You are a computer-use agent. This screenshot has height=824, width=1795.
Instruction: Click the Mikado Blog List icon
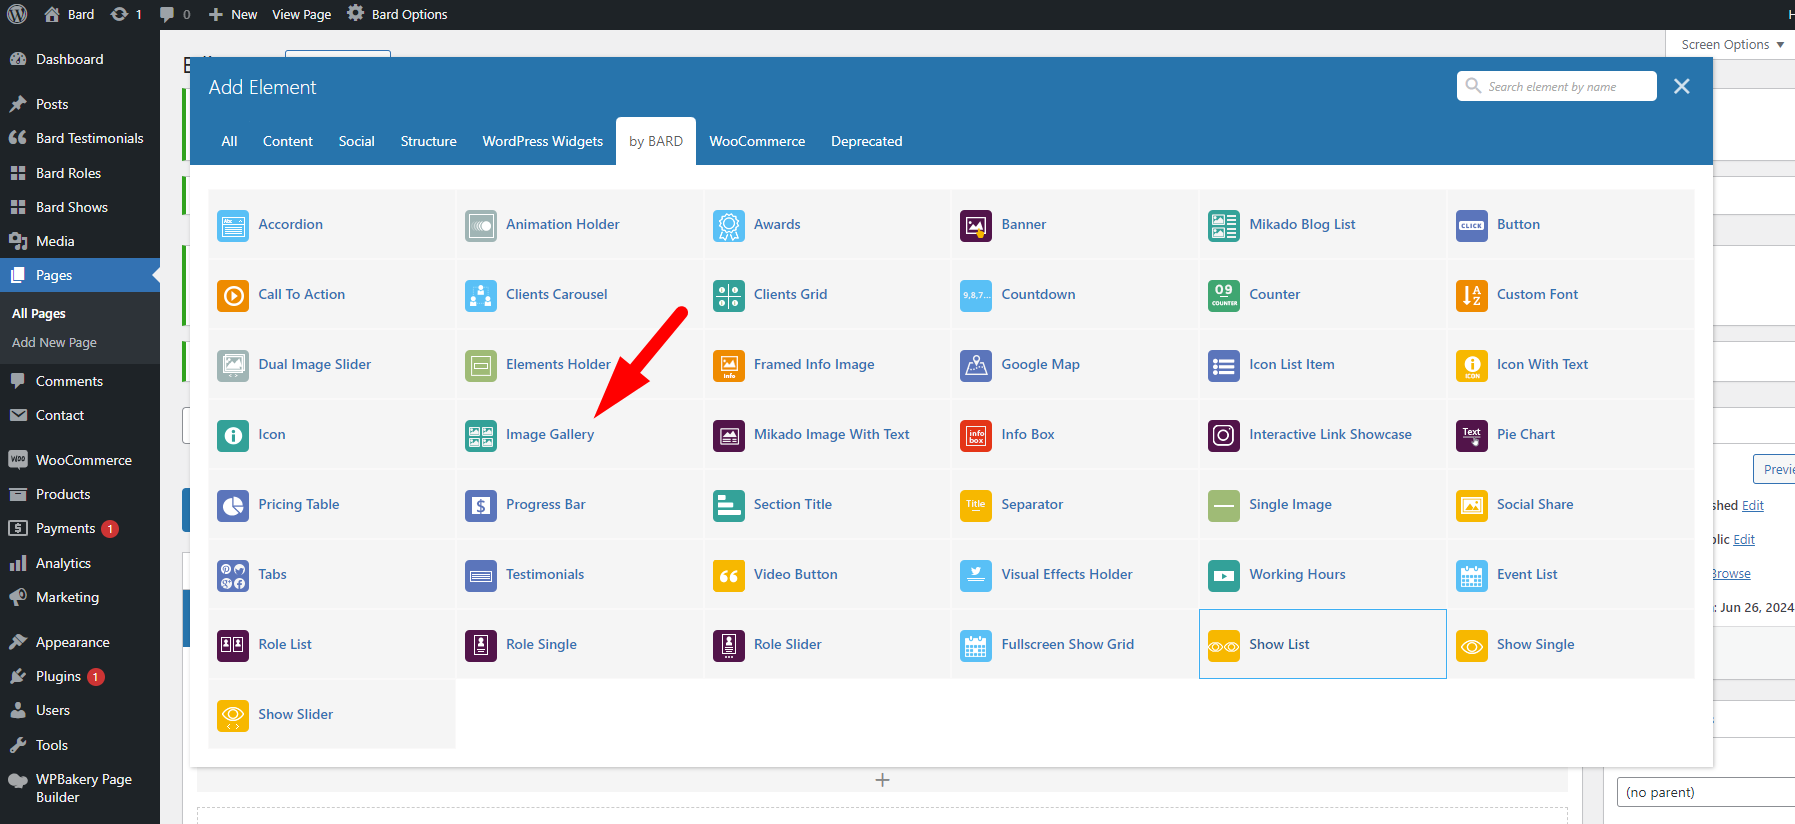pyautogui.click(x=1224, y=225)
